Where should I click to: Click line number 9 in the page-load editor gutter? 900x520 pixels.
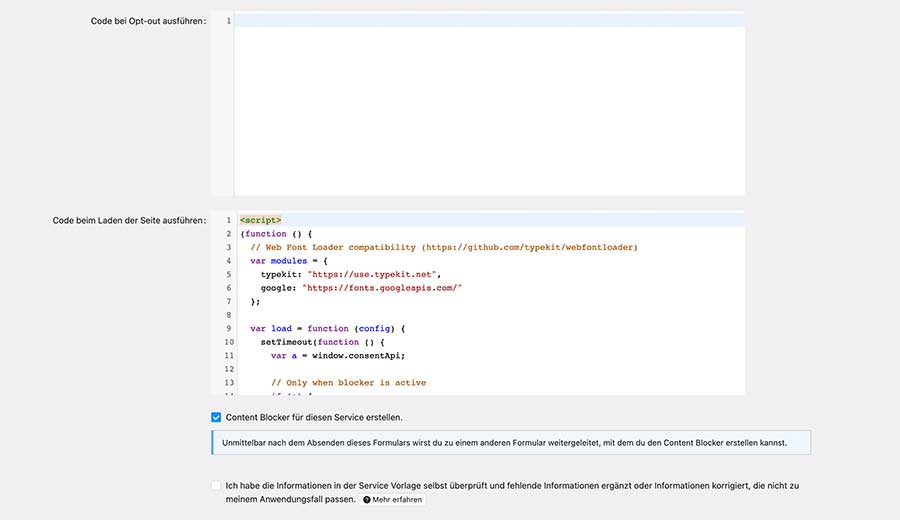click(228, 328)
